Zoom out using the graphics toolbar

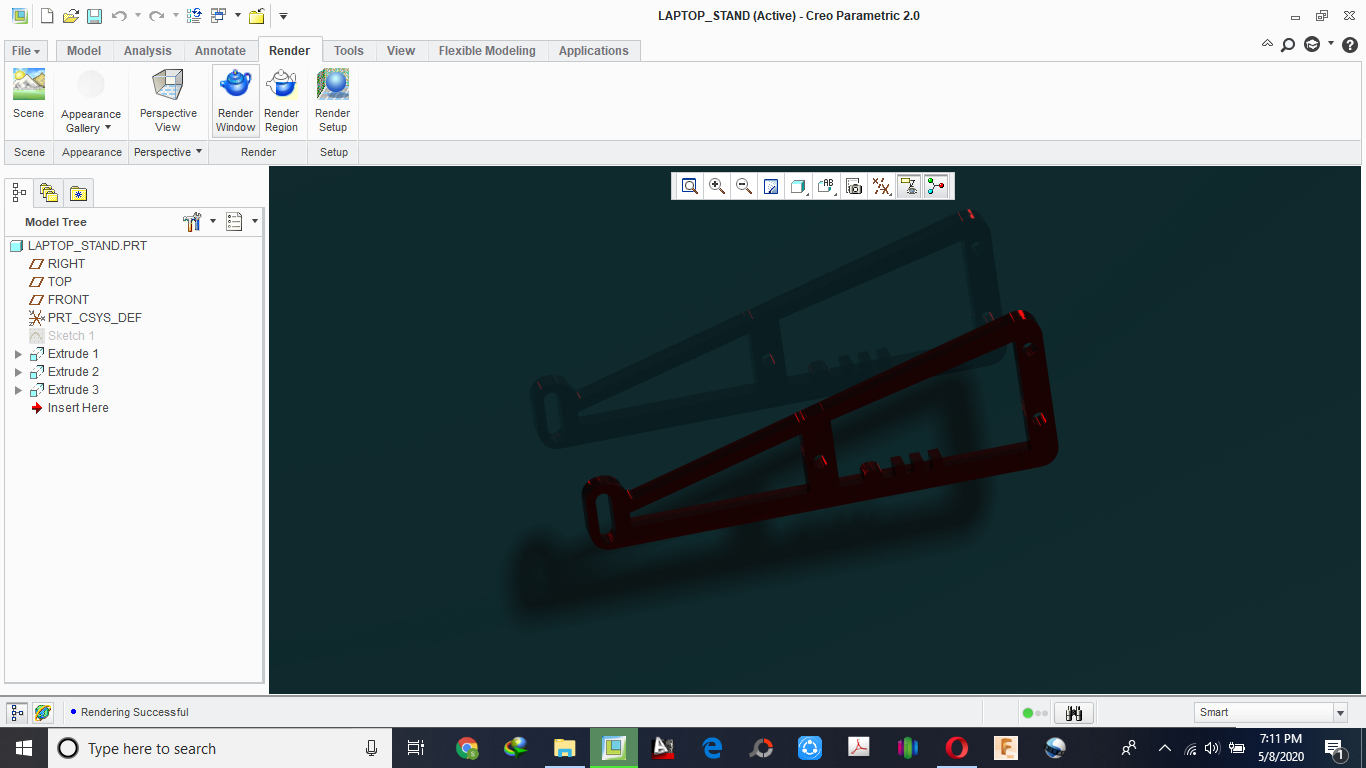click(744, 186)
